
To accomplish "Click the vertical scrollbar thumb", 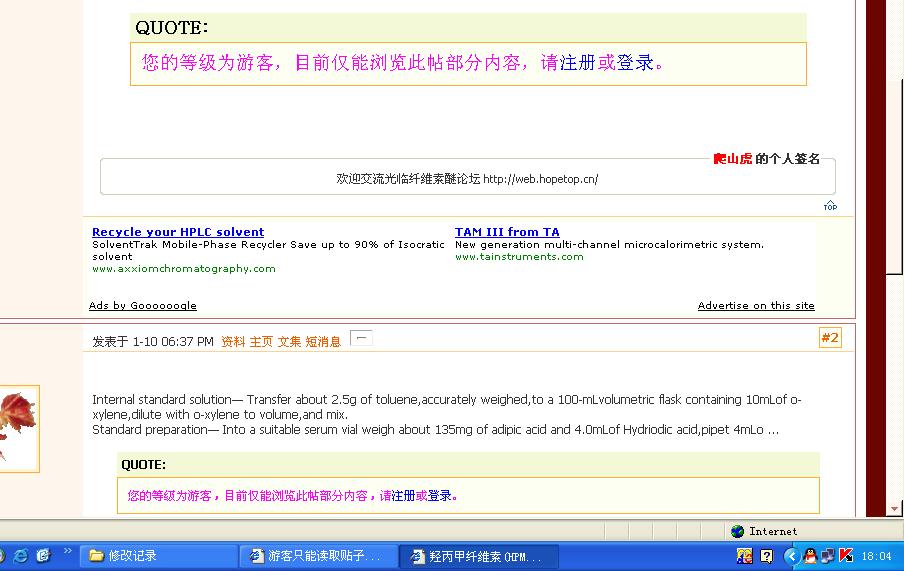I will 895,175.
